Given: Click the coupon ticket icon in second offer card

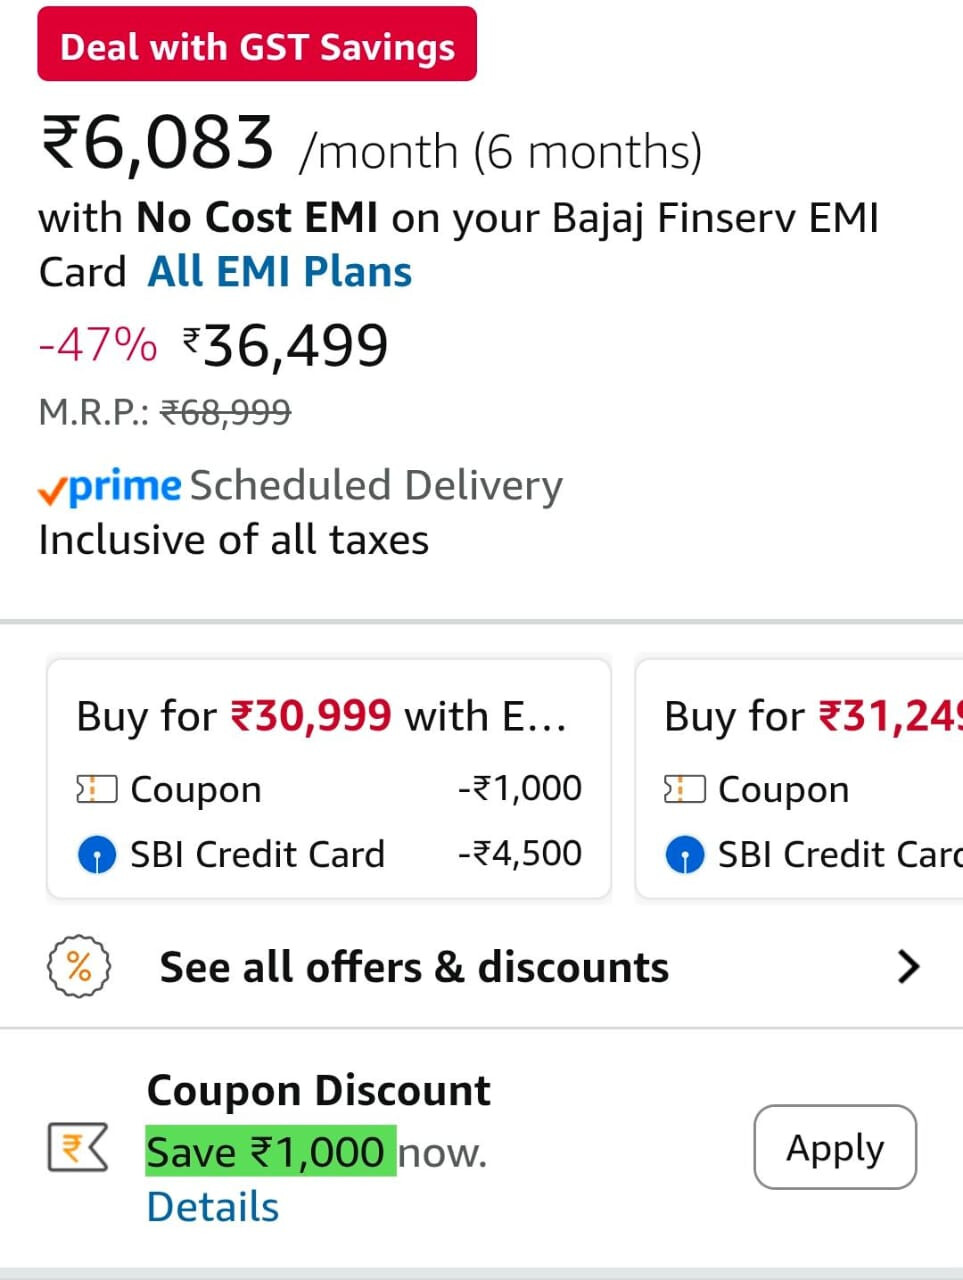Looking at the screenshot, I should pos(684,790).
